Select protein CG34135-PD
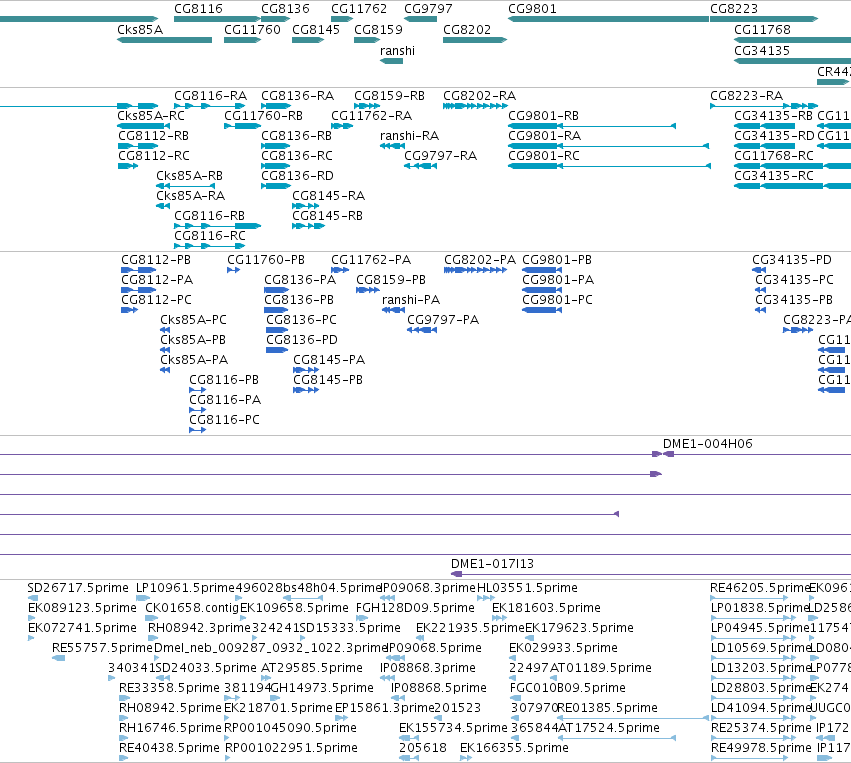This screenshot has width=851, height=763. coord(792,260)
